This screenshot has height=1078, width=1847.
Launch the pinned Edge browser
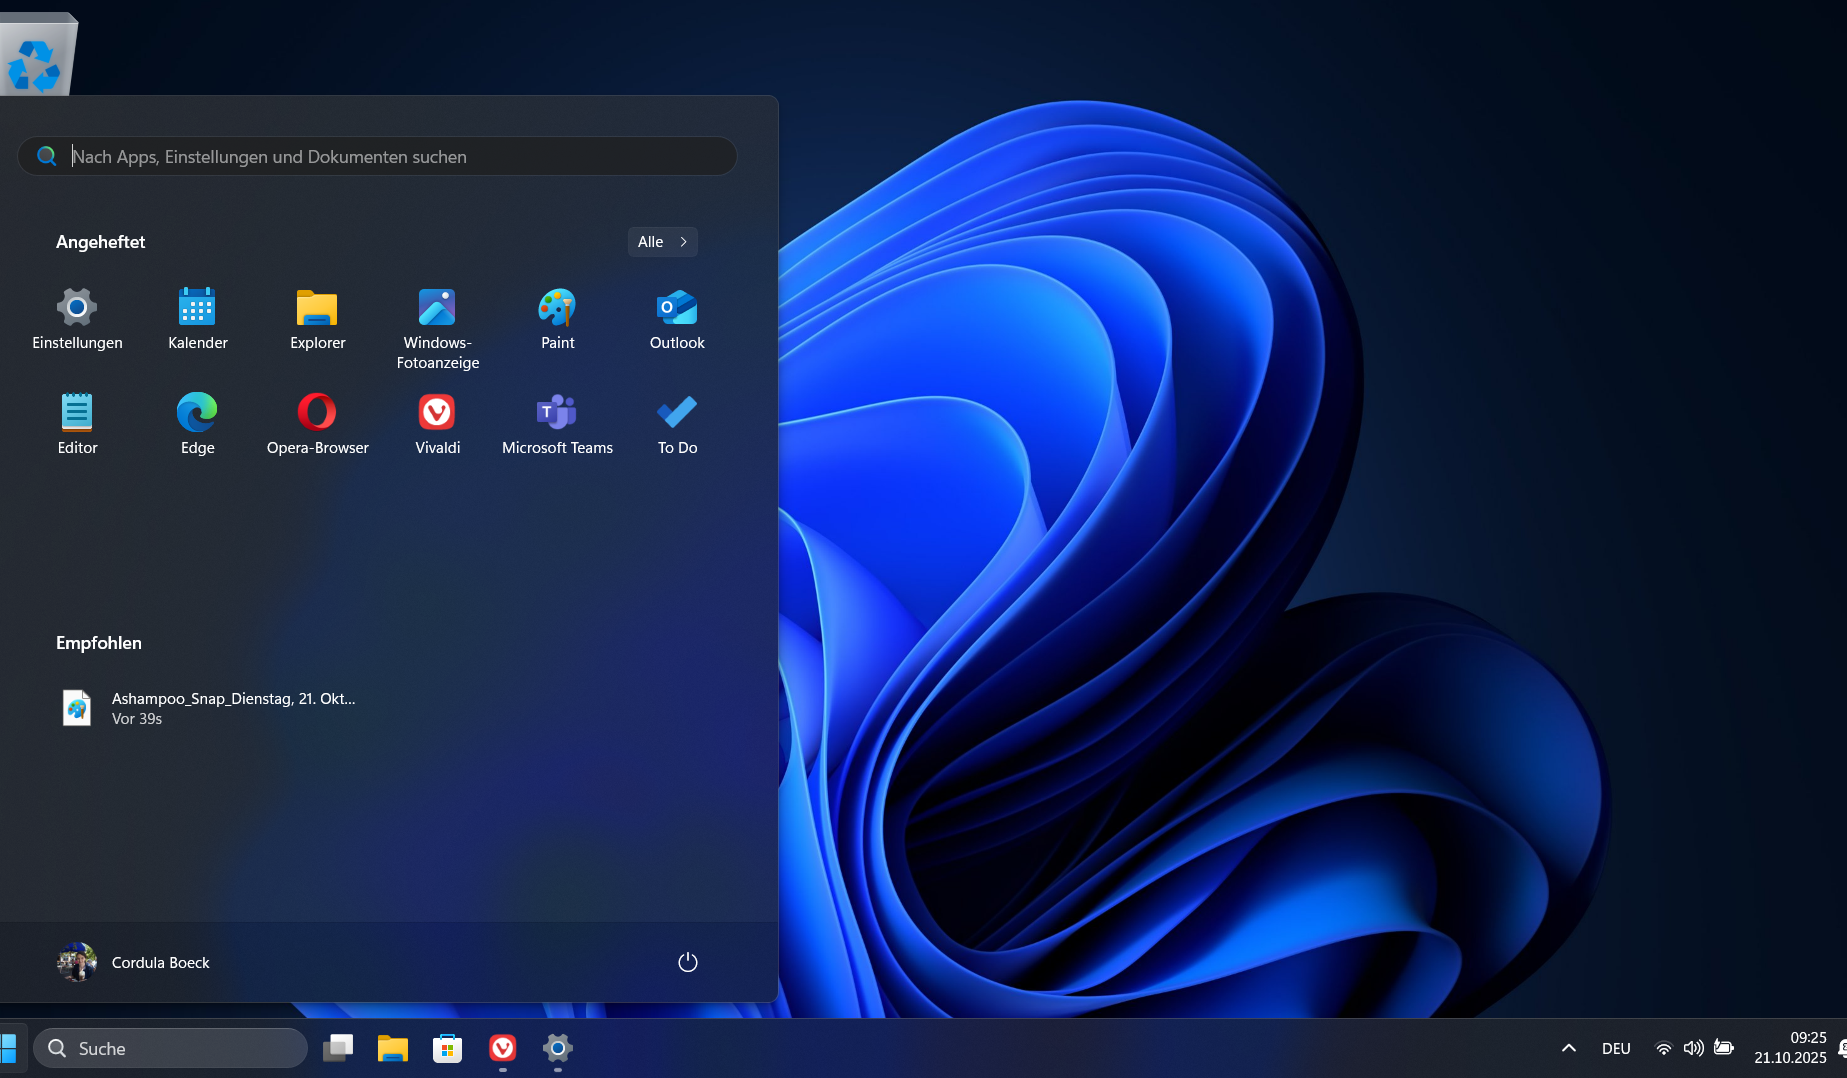pyautogui.click(x=197, y=423)
